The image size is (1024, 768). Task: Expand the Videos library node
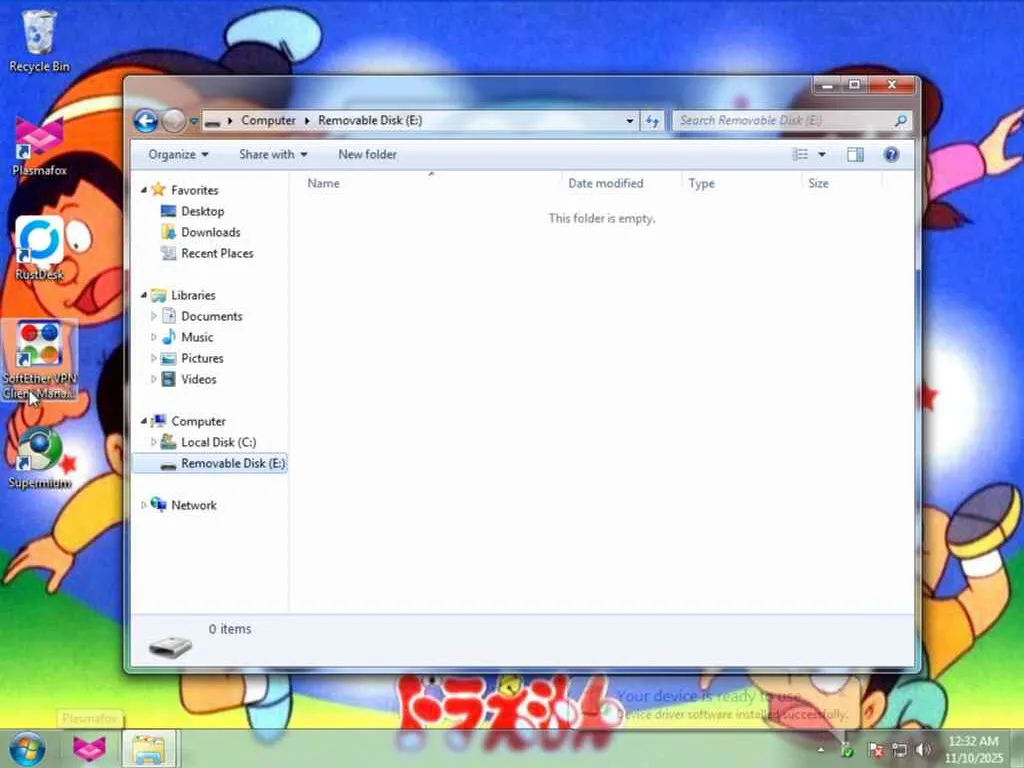coord(153,379)
